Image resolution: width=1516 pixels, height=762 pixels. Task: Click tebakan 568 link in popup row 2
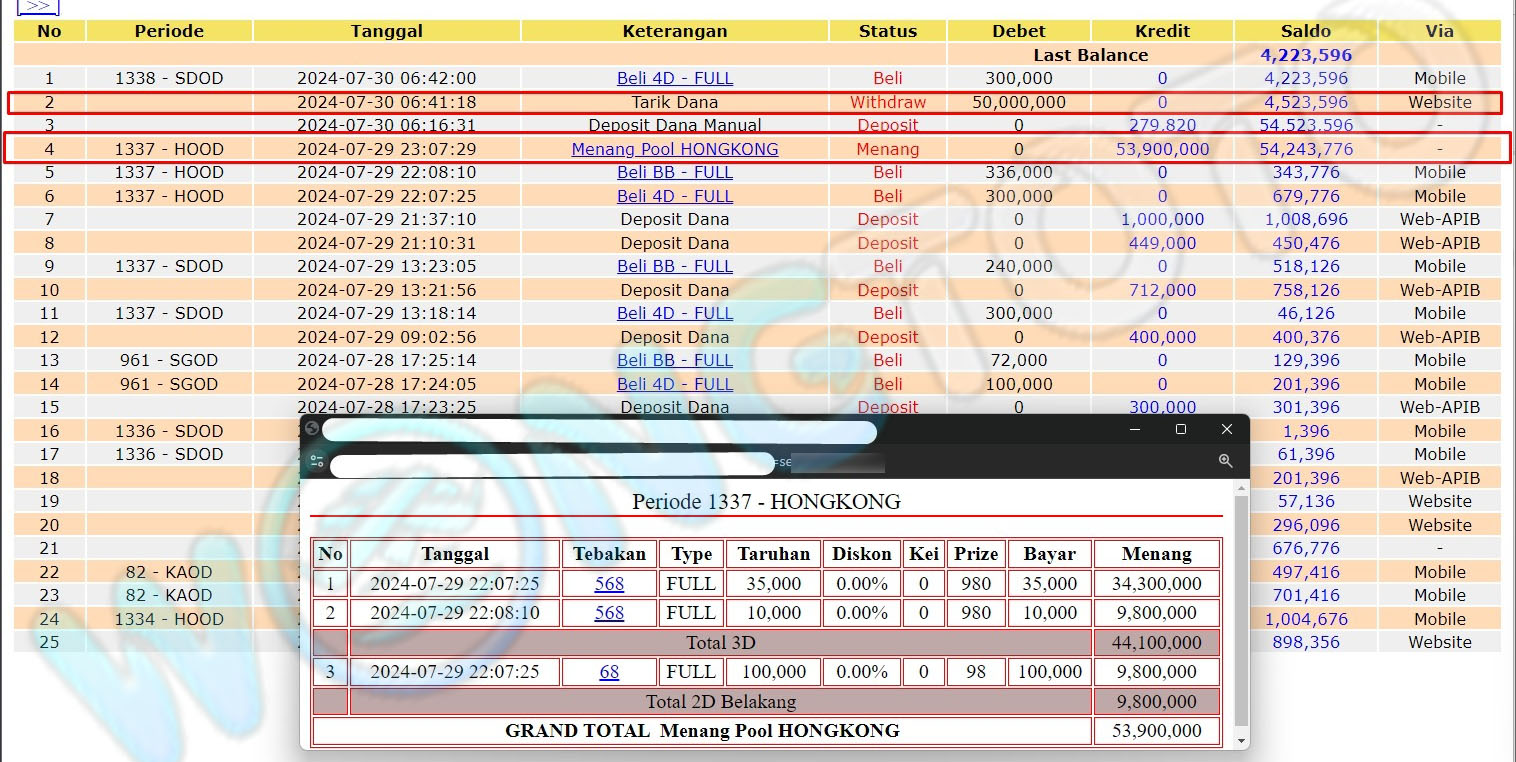point(609,613)
